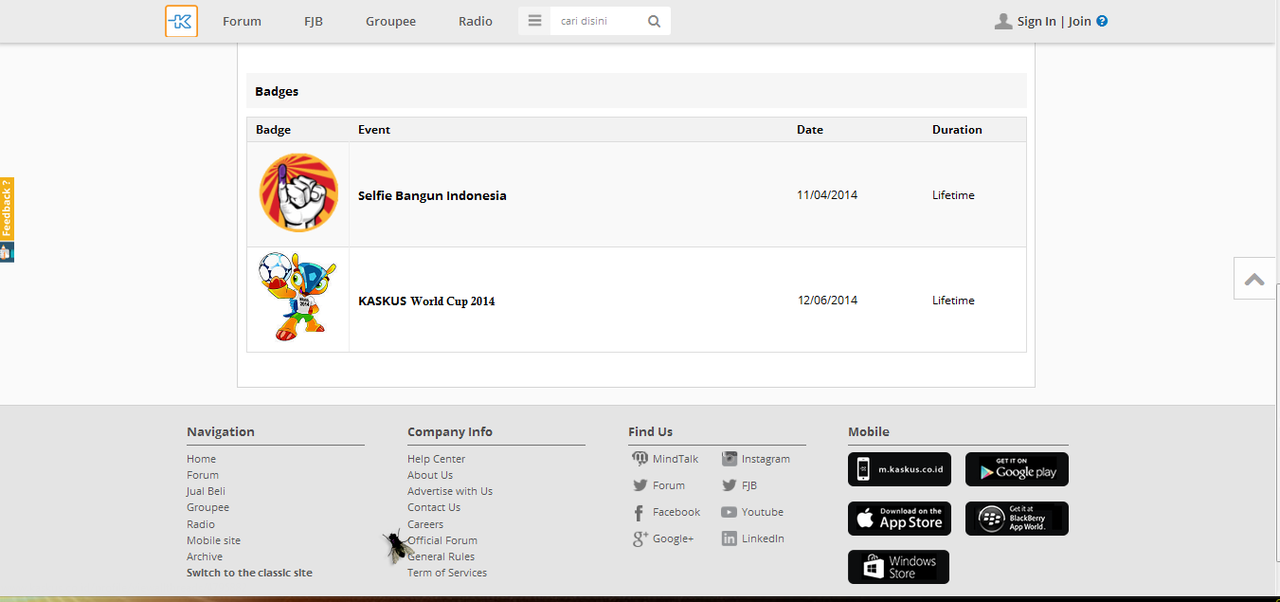The height and width of the screenshot is (602, 1280).
Task: Click the KASKUS World Cup 2014 badge image
Action: tap(297, 297)
